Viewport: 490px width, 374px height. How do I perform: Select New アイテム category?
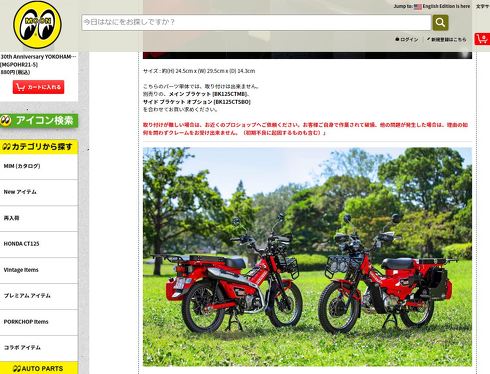point(39,192)
